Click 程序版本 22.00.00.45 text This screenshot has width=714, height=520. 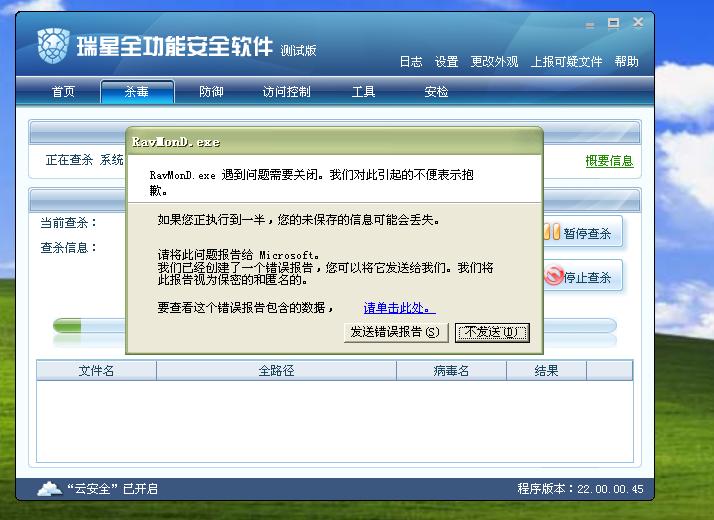coord(580,489)
